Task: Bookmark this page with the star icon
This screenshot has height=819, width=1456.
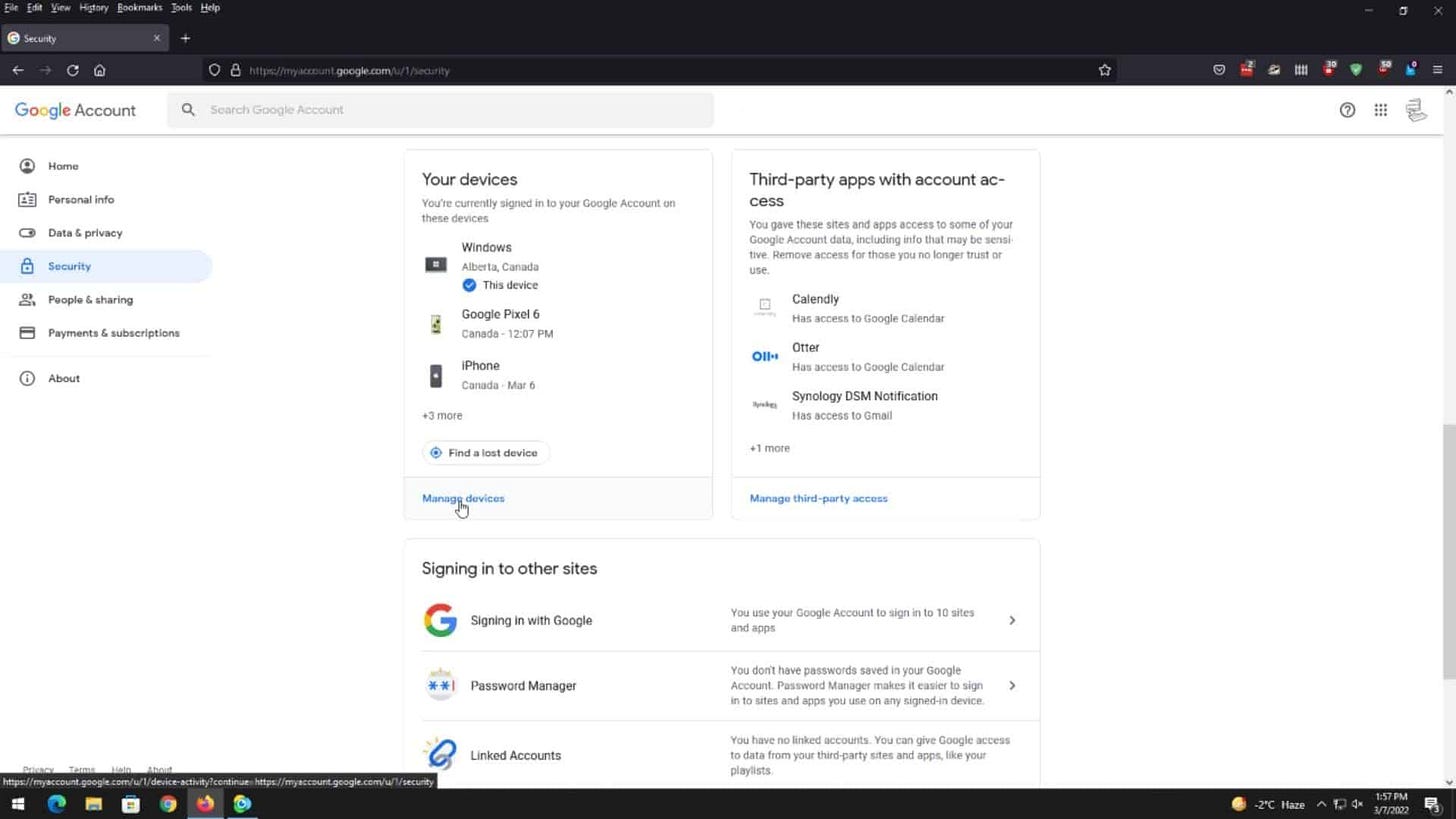Action: 1105,70
